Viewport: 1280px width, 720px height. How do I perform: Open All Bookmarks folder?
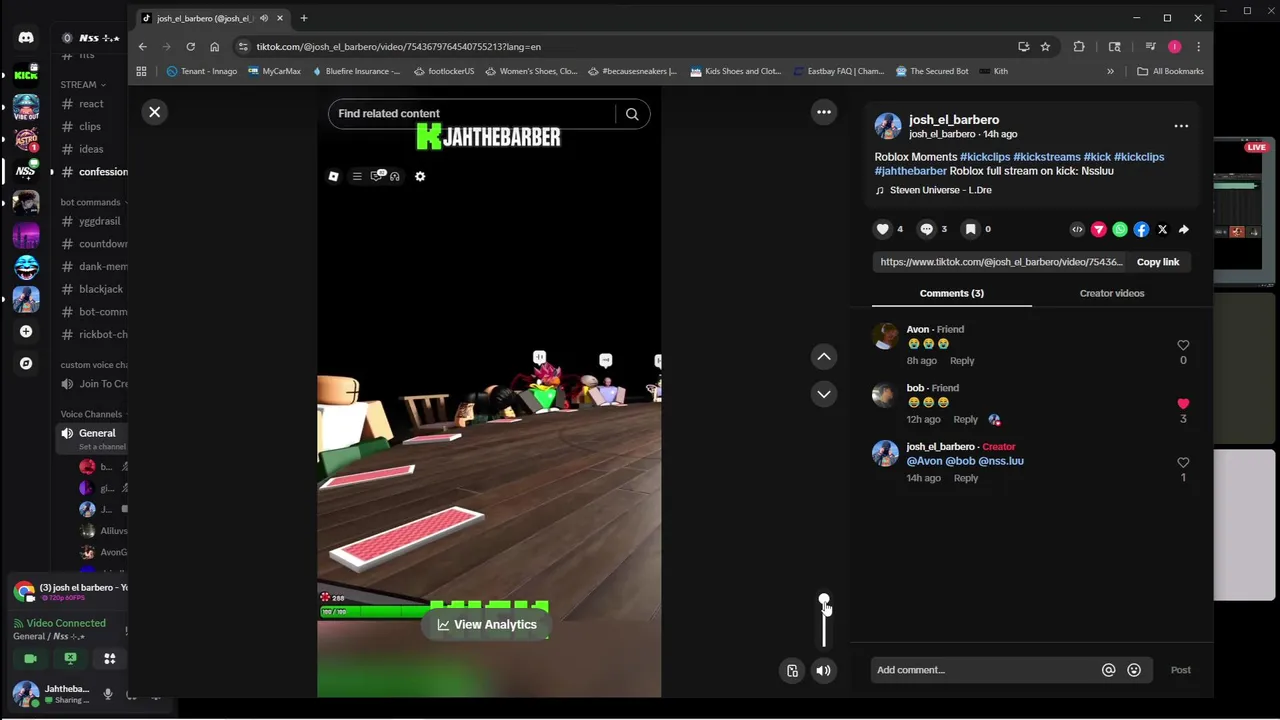point(1170,71)
